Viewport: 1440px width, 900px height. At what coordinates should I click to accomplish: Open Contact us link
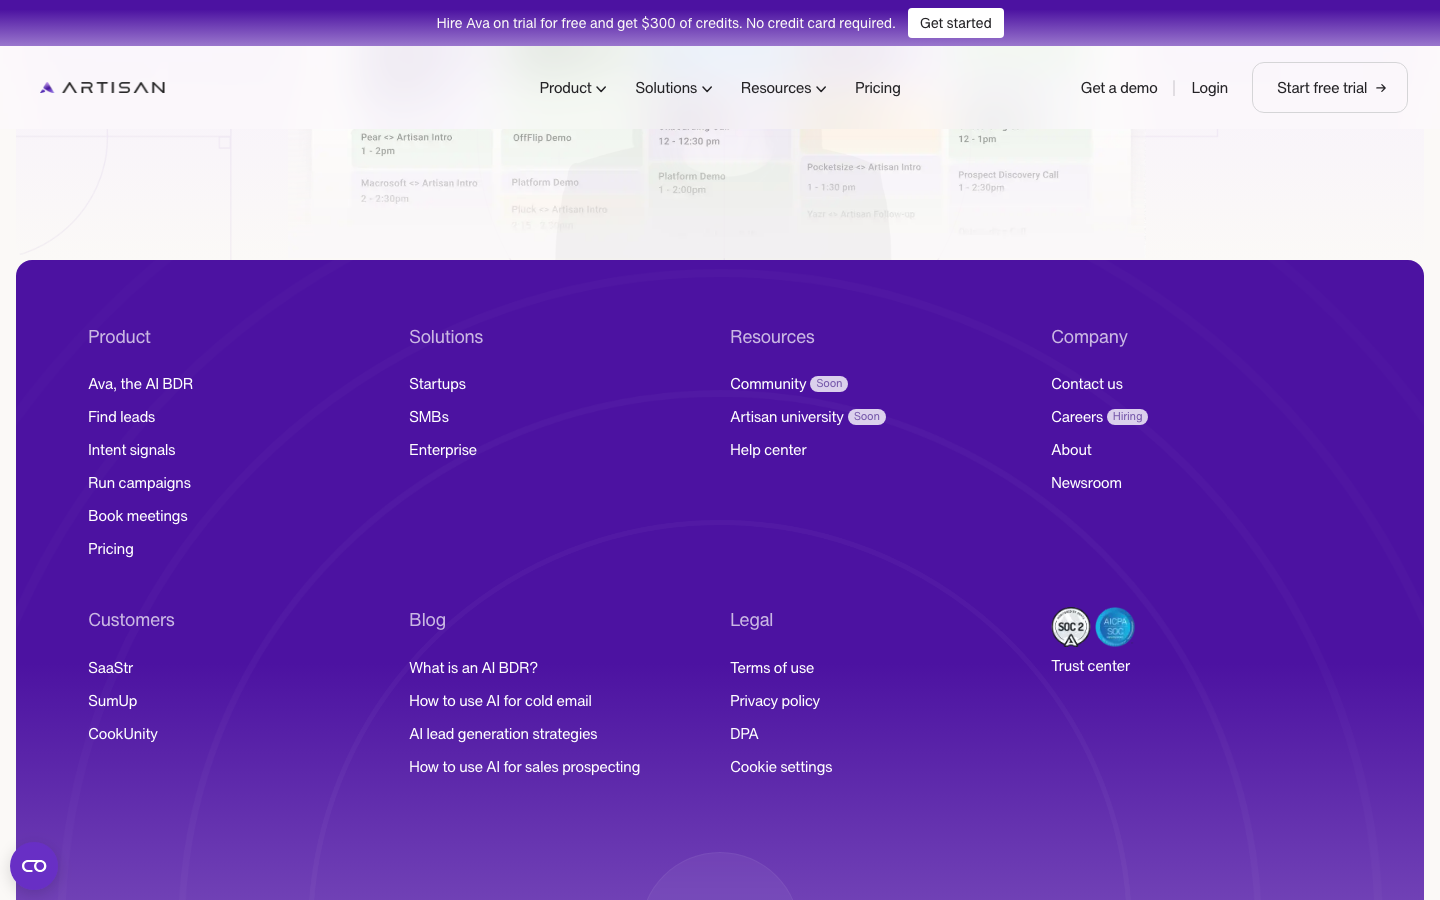(1087, 384)
